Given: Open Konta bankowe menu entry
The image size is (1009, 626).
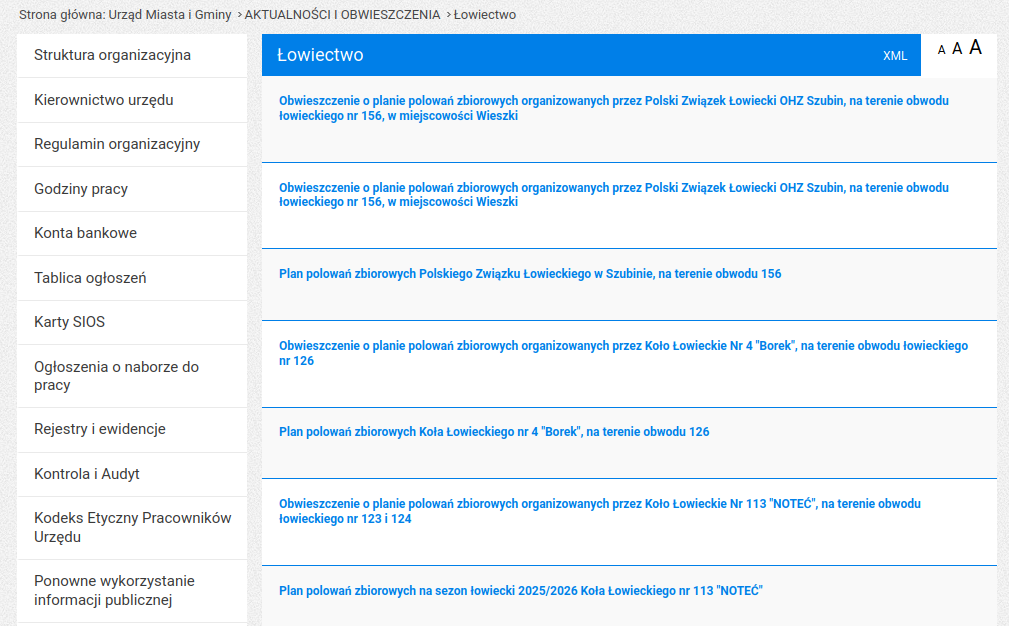Looking at the screenshot, I should pos(85,233).
